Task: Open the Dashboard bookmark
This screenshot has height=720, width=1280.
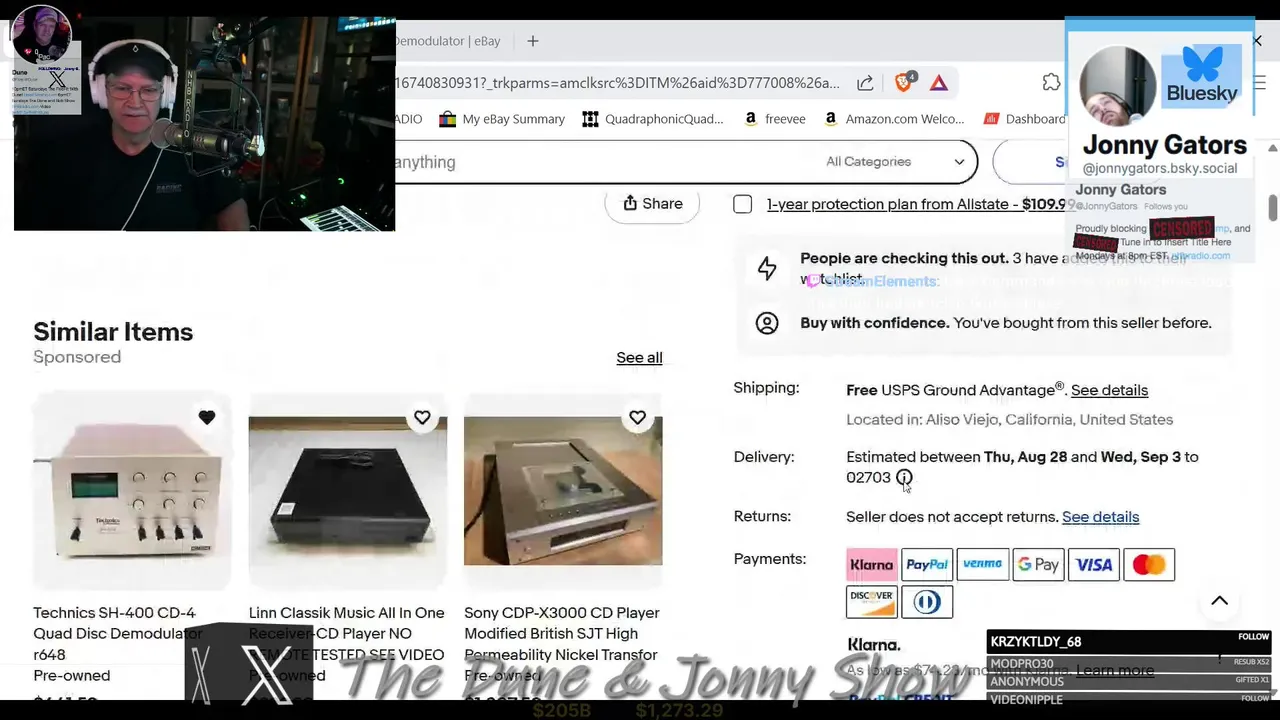Action: [1025, 119]
